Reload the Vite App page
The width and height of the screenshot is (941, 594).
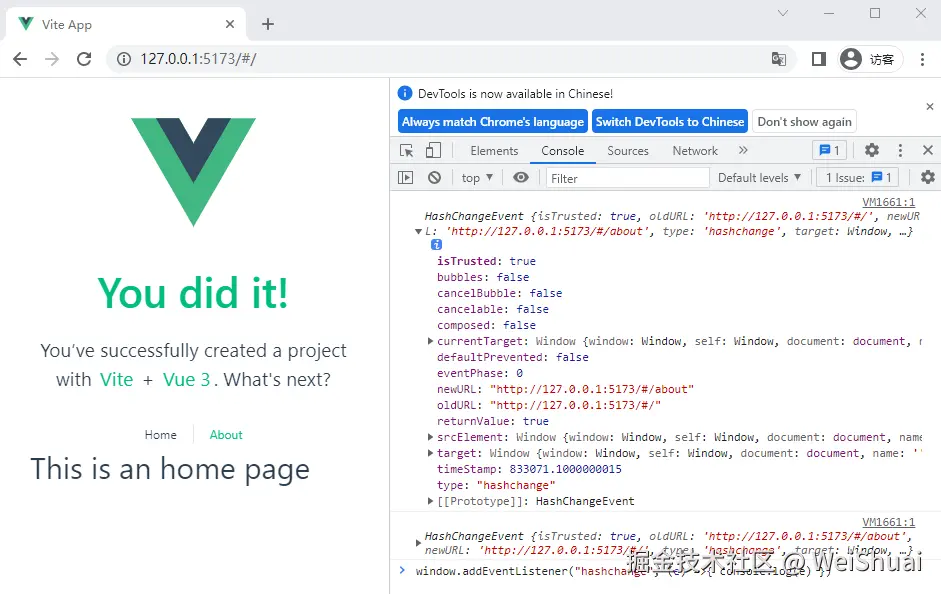[x=84, y=59]
